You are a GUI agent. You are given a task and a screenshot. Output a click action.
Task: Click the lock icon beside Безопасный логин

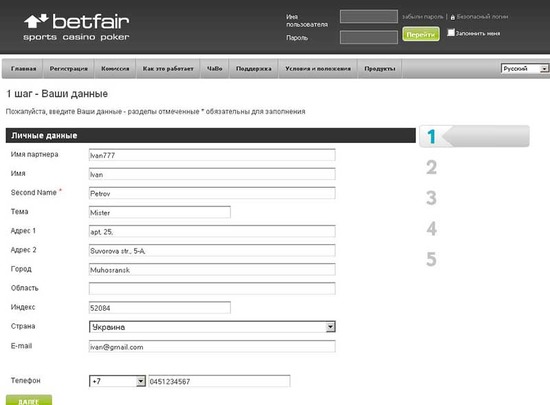coord(452,17)
